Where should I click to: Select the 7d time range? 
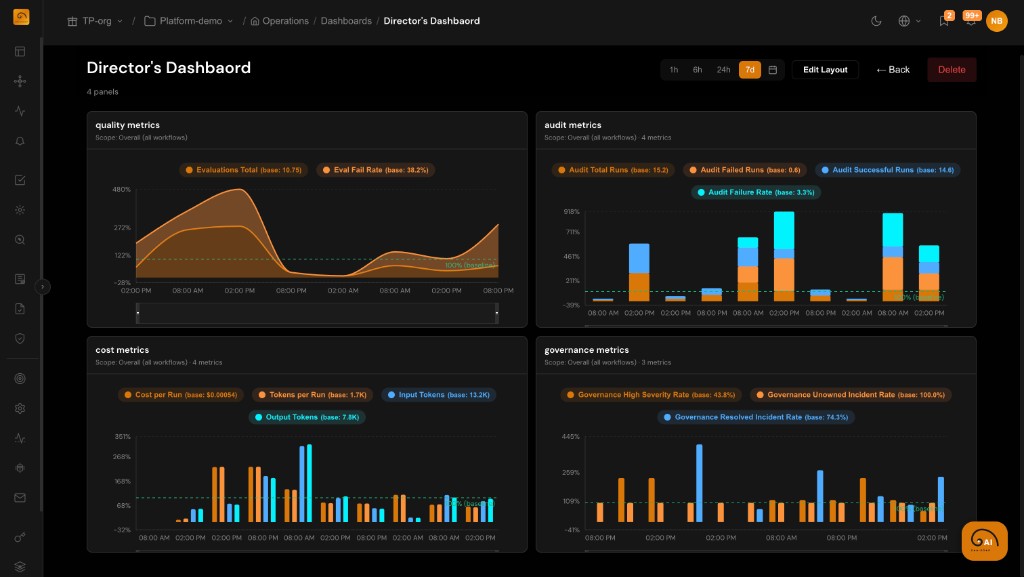click(x=750, y=70)
